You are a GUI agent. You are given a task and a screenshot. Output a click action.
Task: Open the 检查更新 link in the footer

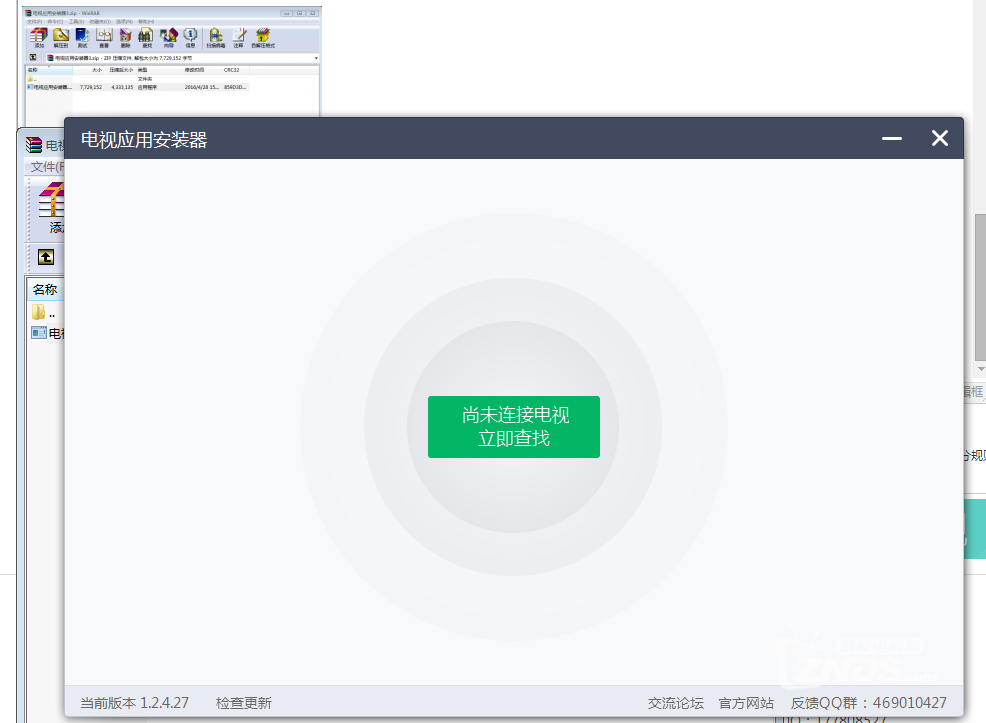pyautogui.click(x=243, y=703)
